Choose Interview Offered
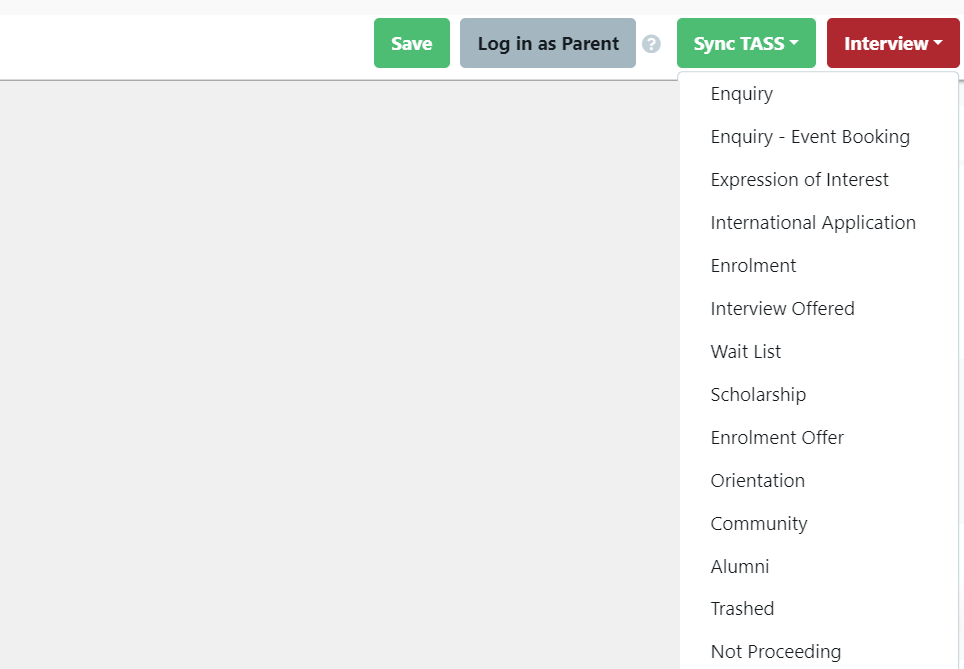Viewport: 964px width, 669px height. tap(782, 308)
